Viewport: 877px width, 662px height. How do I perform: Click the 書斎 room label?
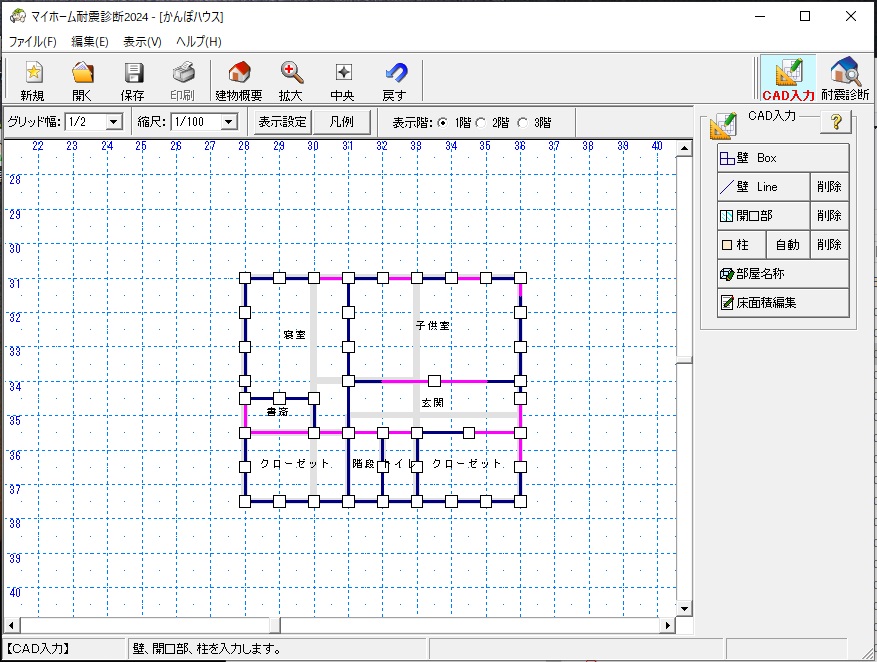pyautogui.click(x=277, y=412)
